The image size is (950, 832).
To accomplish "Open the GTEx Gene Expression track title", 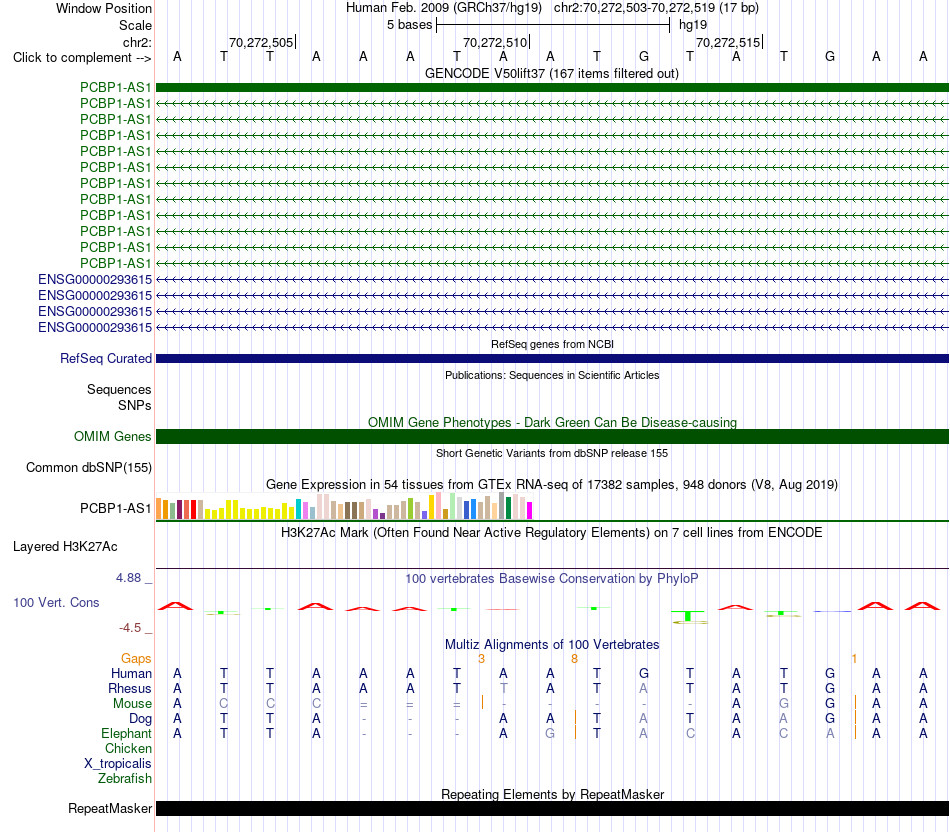I will [552, 484].
